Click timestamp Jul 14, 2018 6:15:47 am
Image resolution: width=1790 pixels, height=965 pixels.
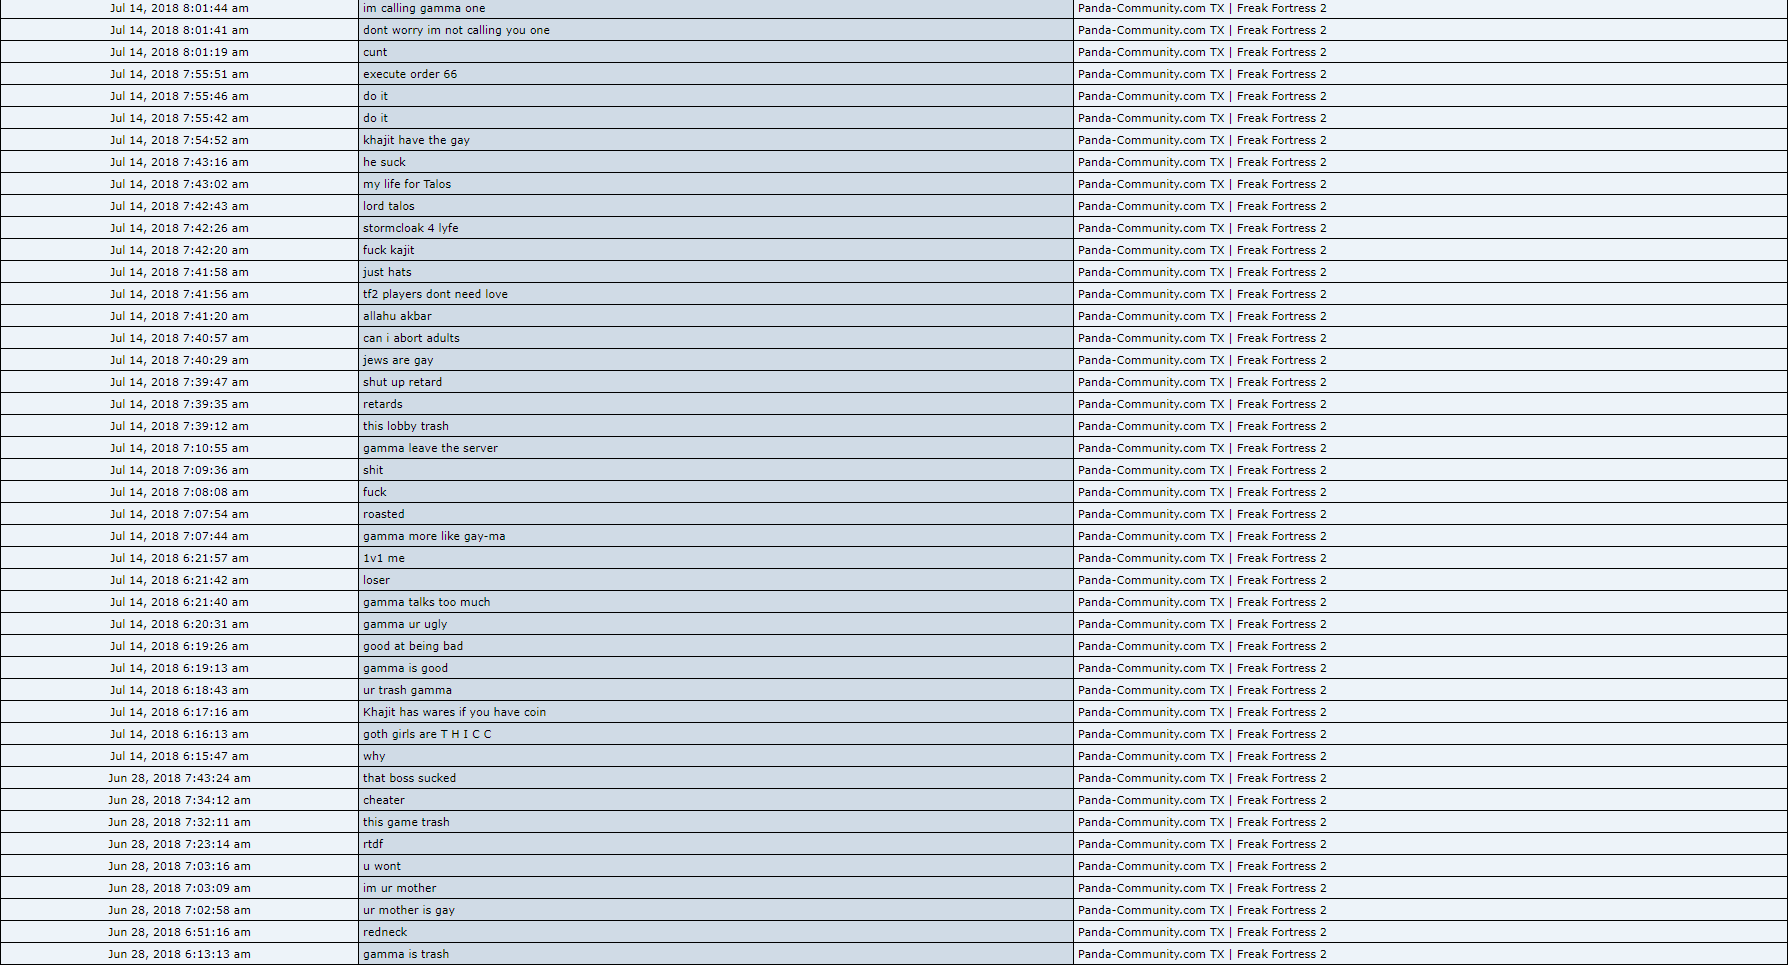[179, 756]
